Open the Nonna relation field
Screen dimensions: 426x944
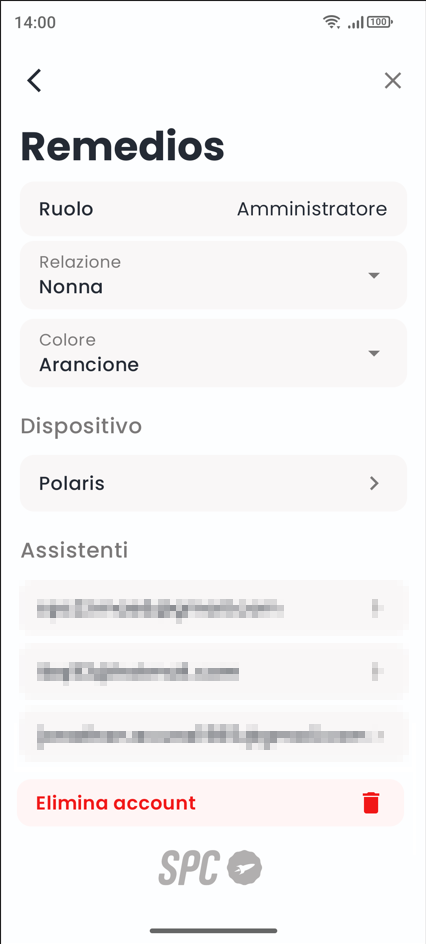click(x=213, y=275)
